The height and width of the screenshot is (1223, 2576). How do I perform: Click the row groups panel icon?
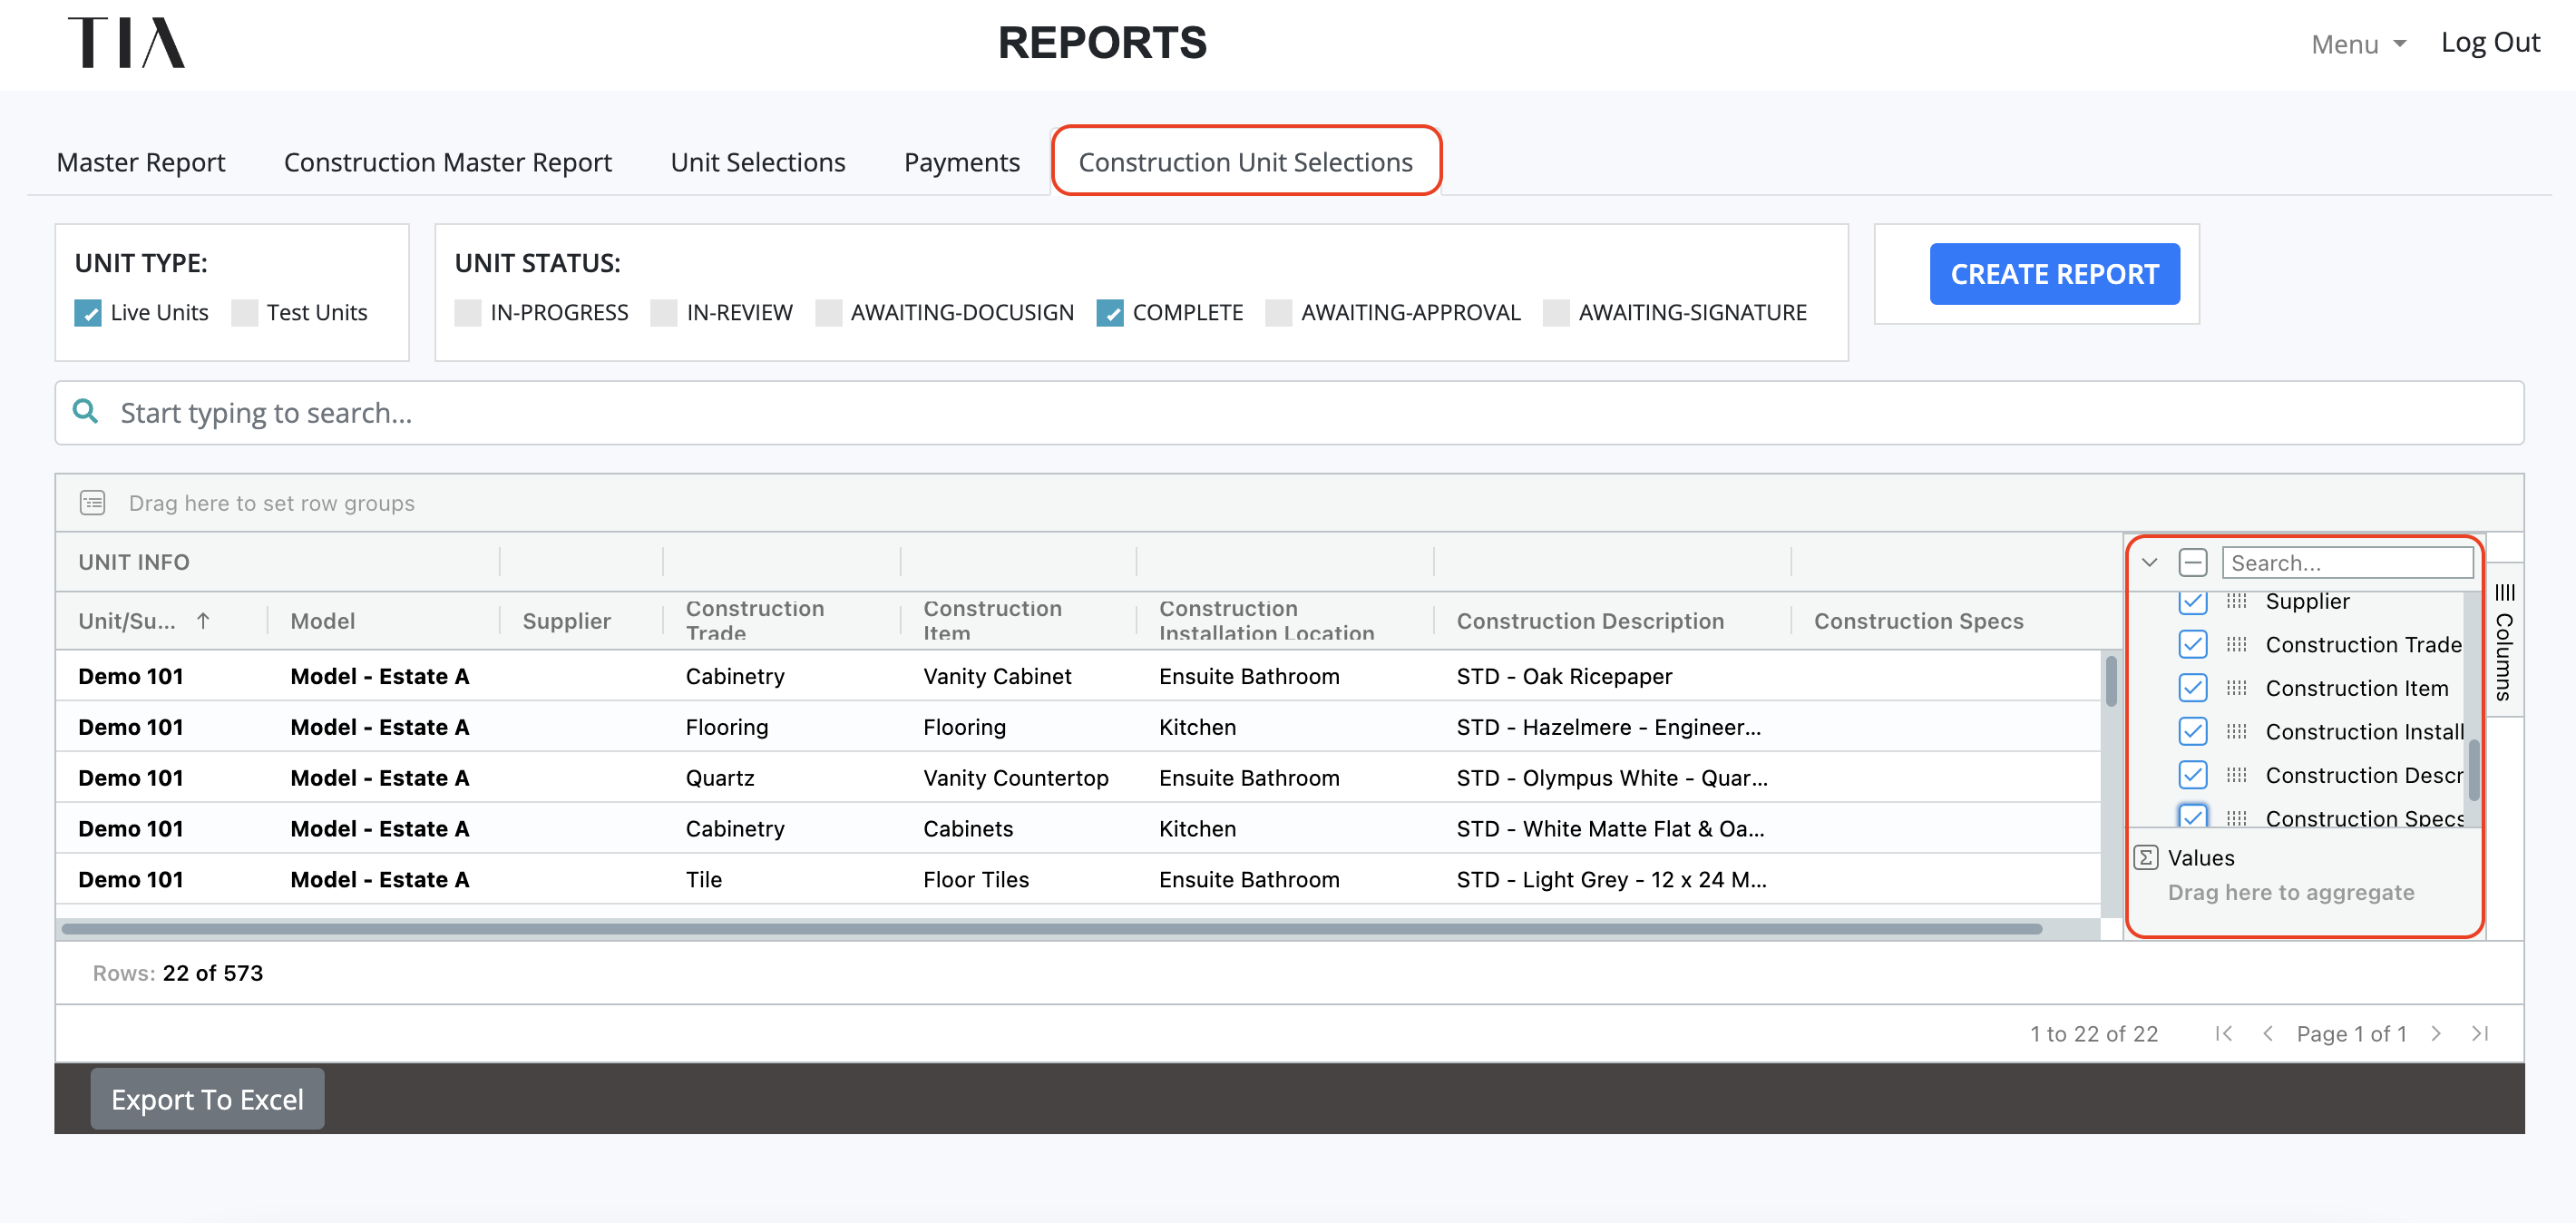[x=93, y=503]
